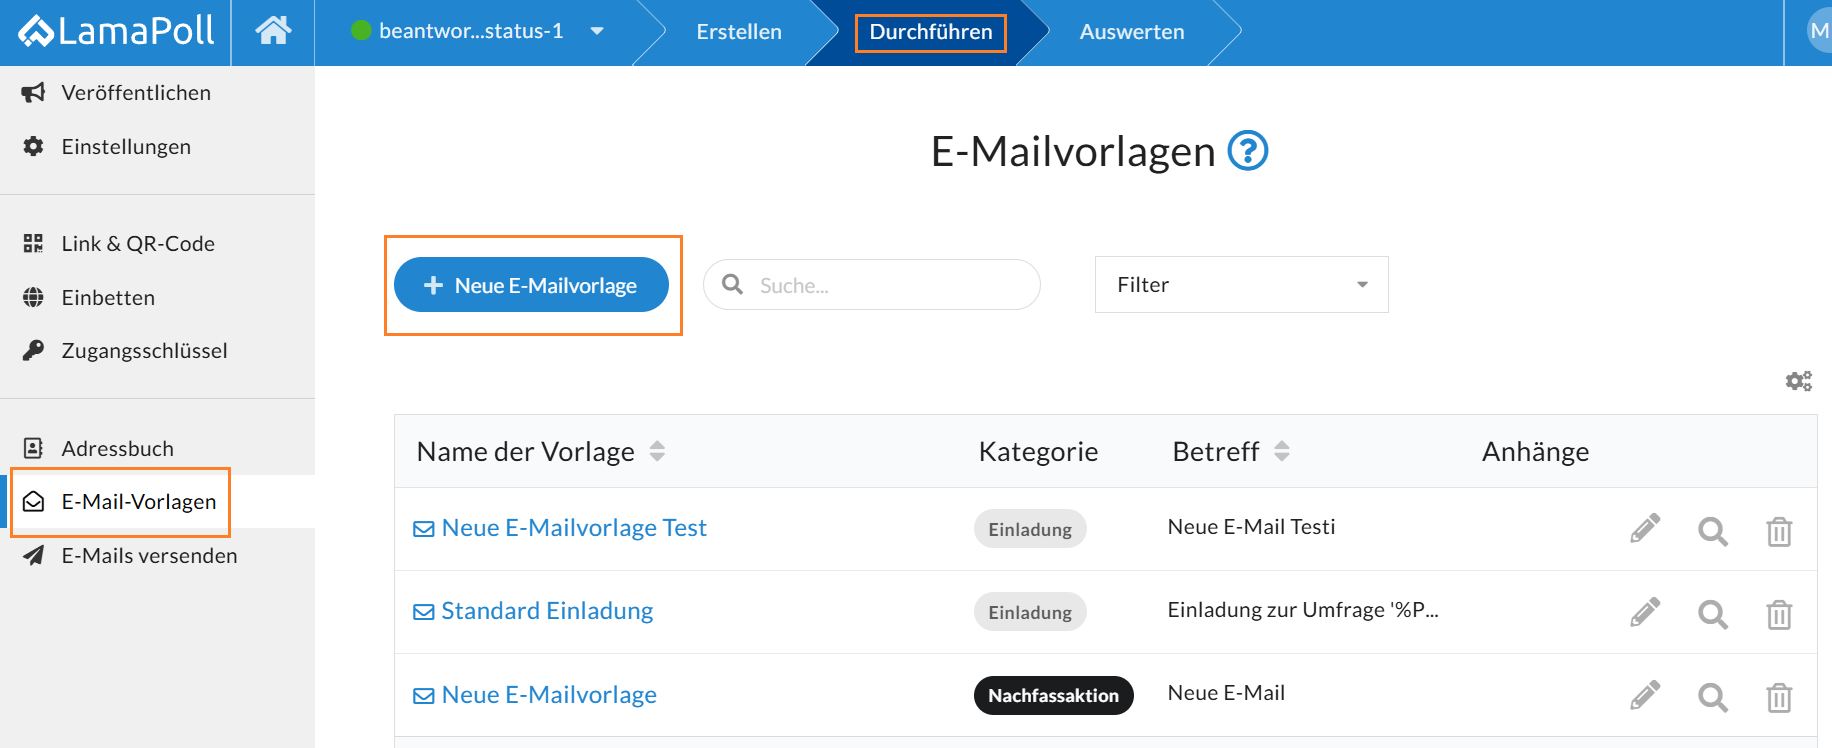The width and height of the screenshot is (1832, 748).
Task: Preview Neue E-Mailvorlage Test with the magnifier
Action: click(1713, 531)
